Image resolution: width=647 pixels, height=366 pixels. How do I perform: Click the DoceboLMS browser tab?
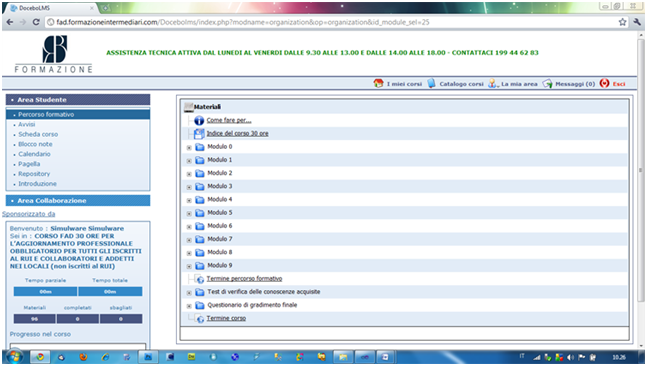pos(52,8)
